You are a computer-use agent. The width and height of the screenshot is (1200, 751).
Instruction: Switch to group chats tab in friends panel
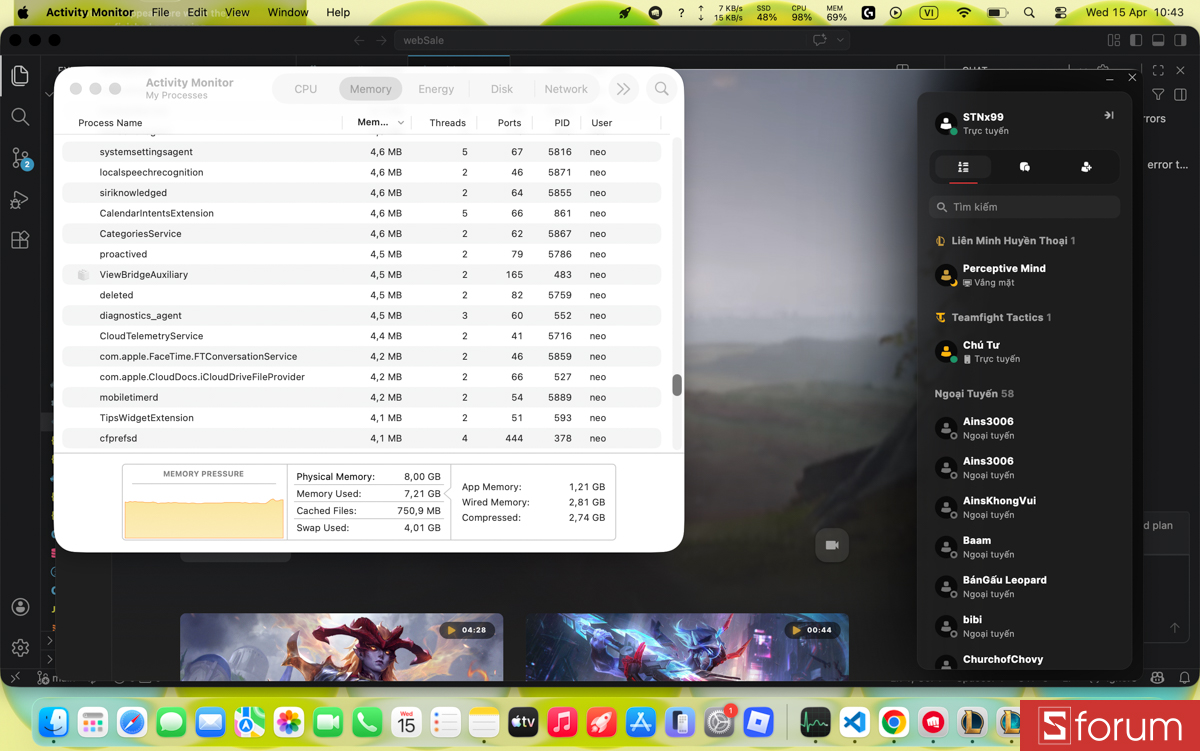pos(1024,167)
